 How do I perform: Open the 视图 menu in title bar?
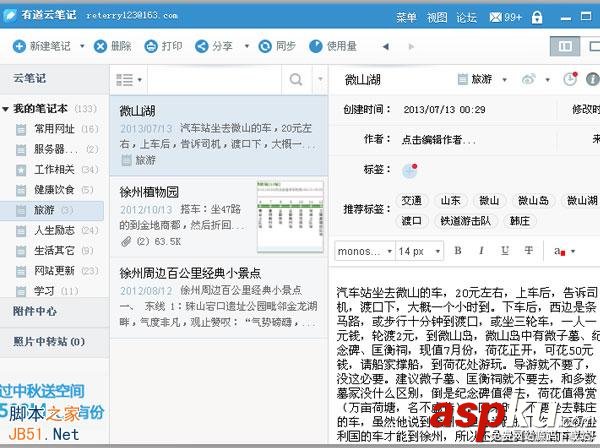coord(437,17)
